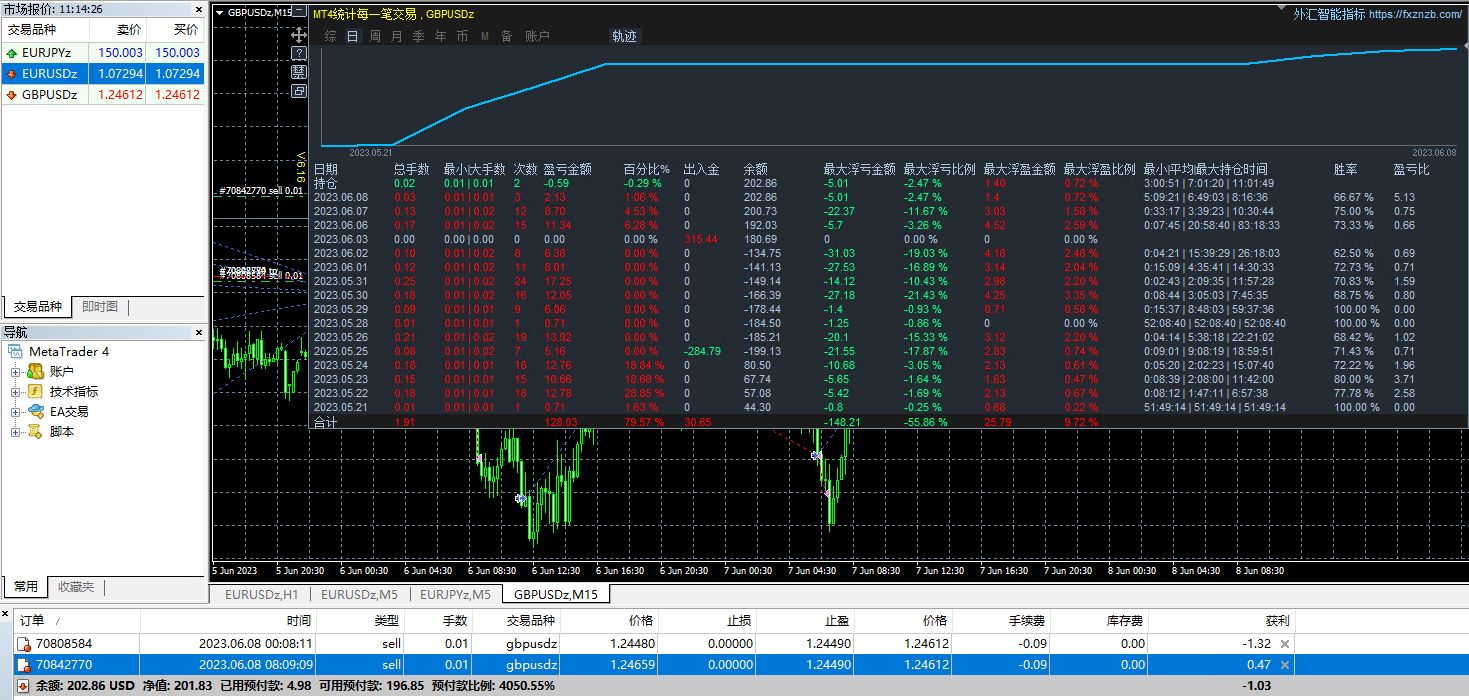Switch to the EURUSDz,H1 chart tab
Image resolution: width=1469 pixels, height=700 pixels.
(261, 595)
